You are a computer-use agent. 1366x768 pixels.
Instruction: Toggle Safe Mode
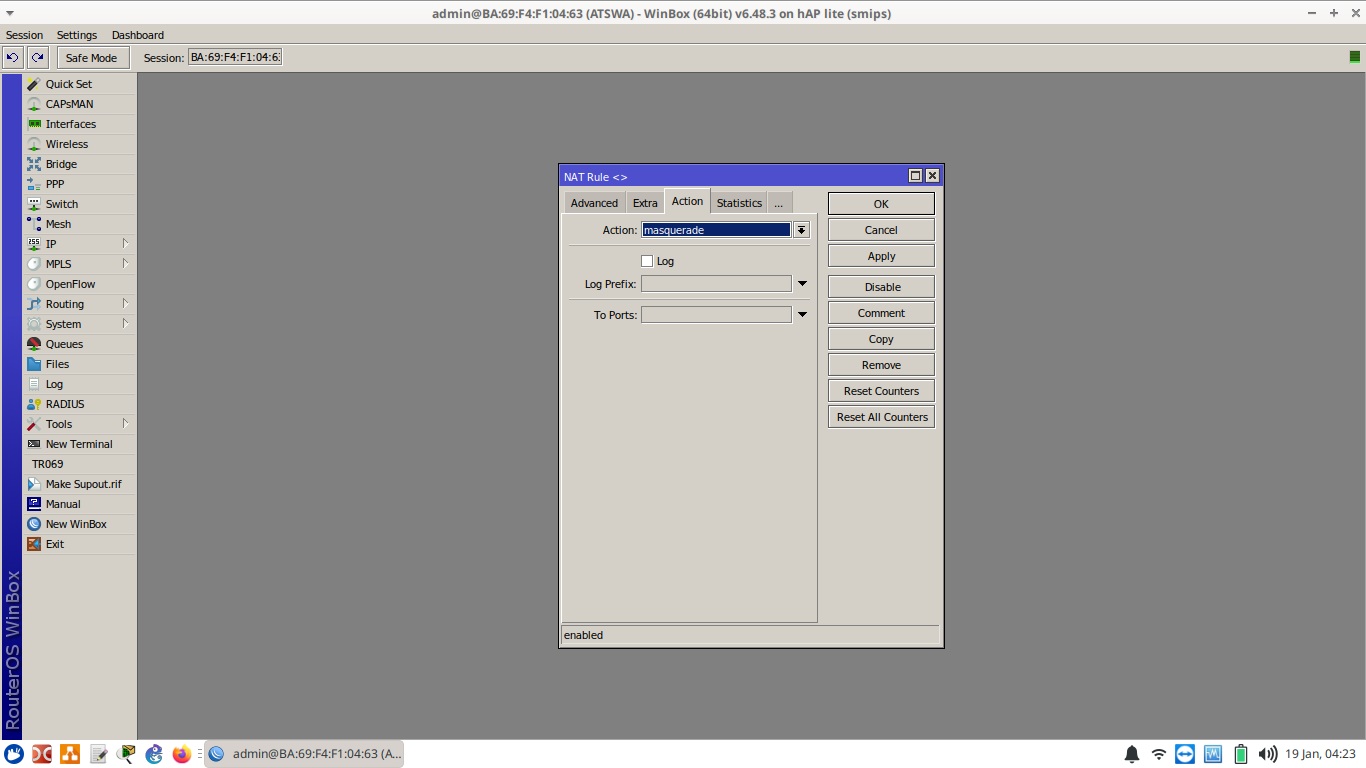(91, 57)
